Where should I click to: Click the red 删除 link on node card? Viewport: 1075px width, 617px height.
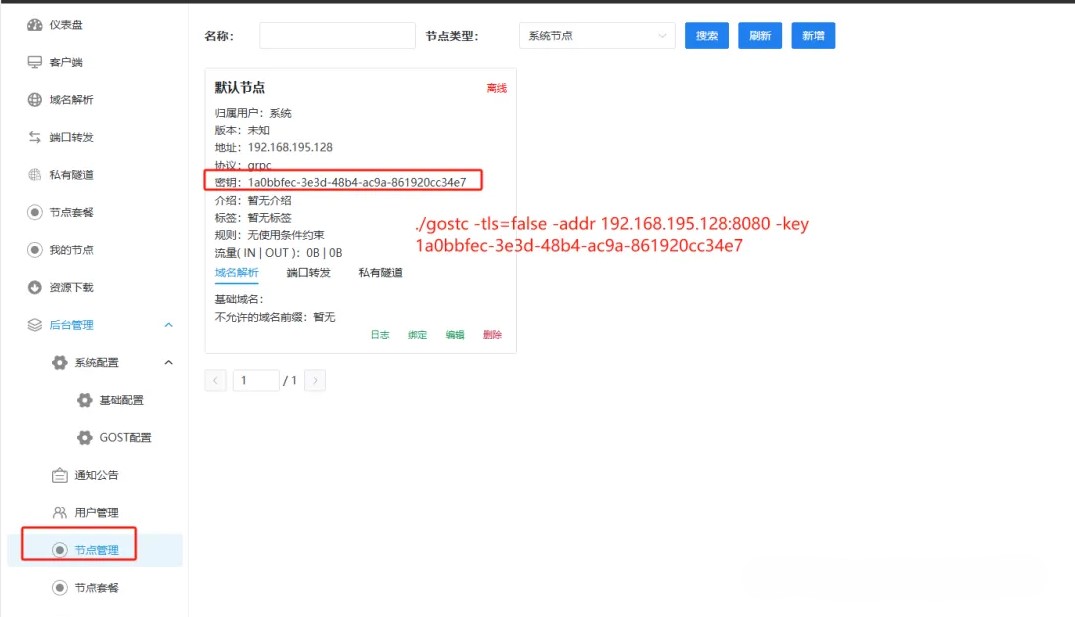coord(492,335)
